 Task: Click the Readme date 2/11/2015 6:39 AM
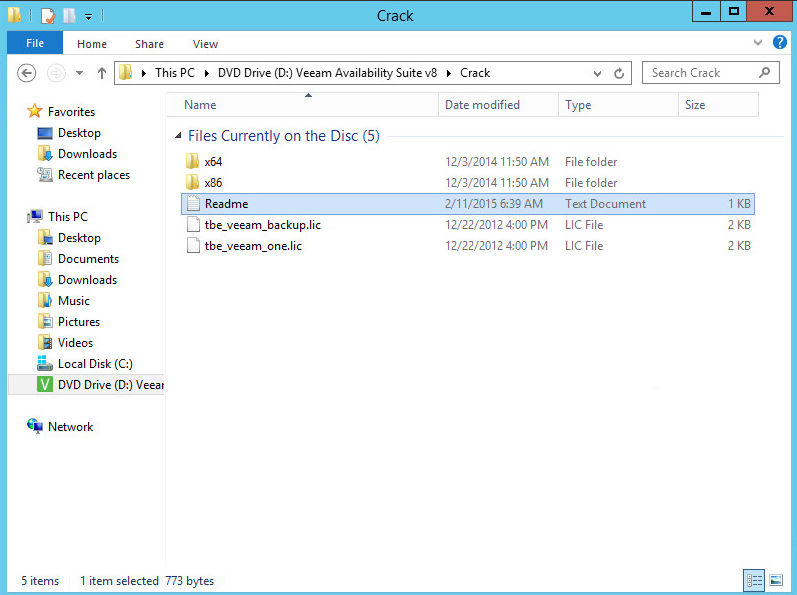point(494,204)
